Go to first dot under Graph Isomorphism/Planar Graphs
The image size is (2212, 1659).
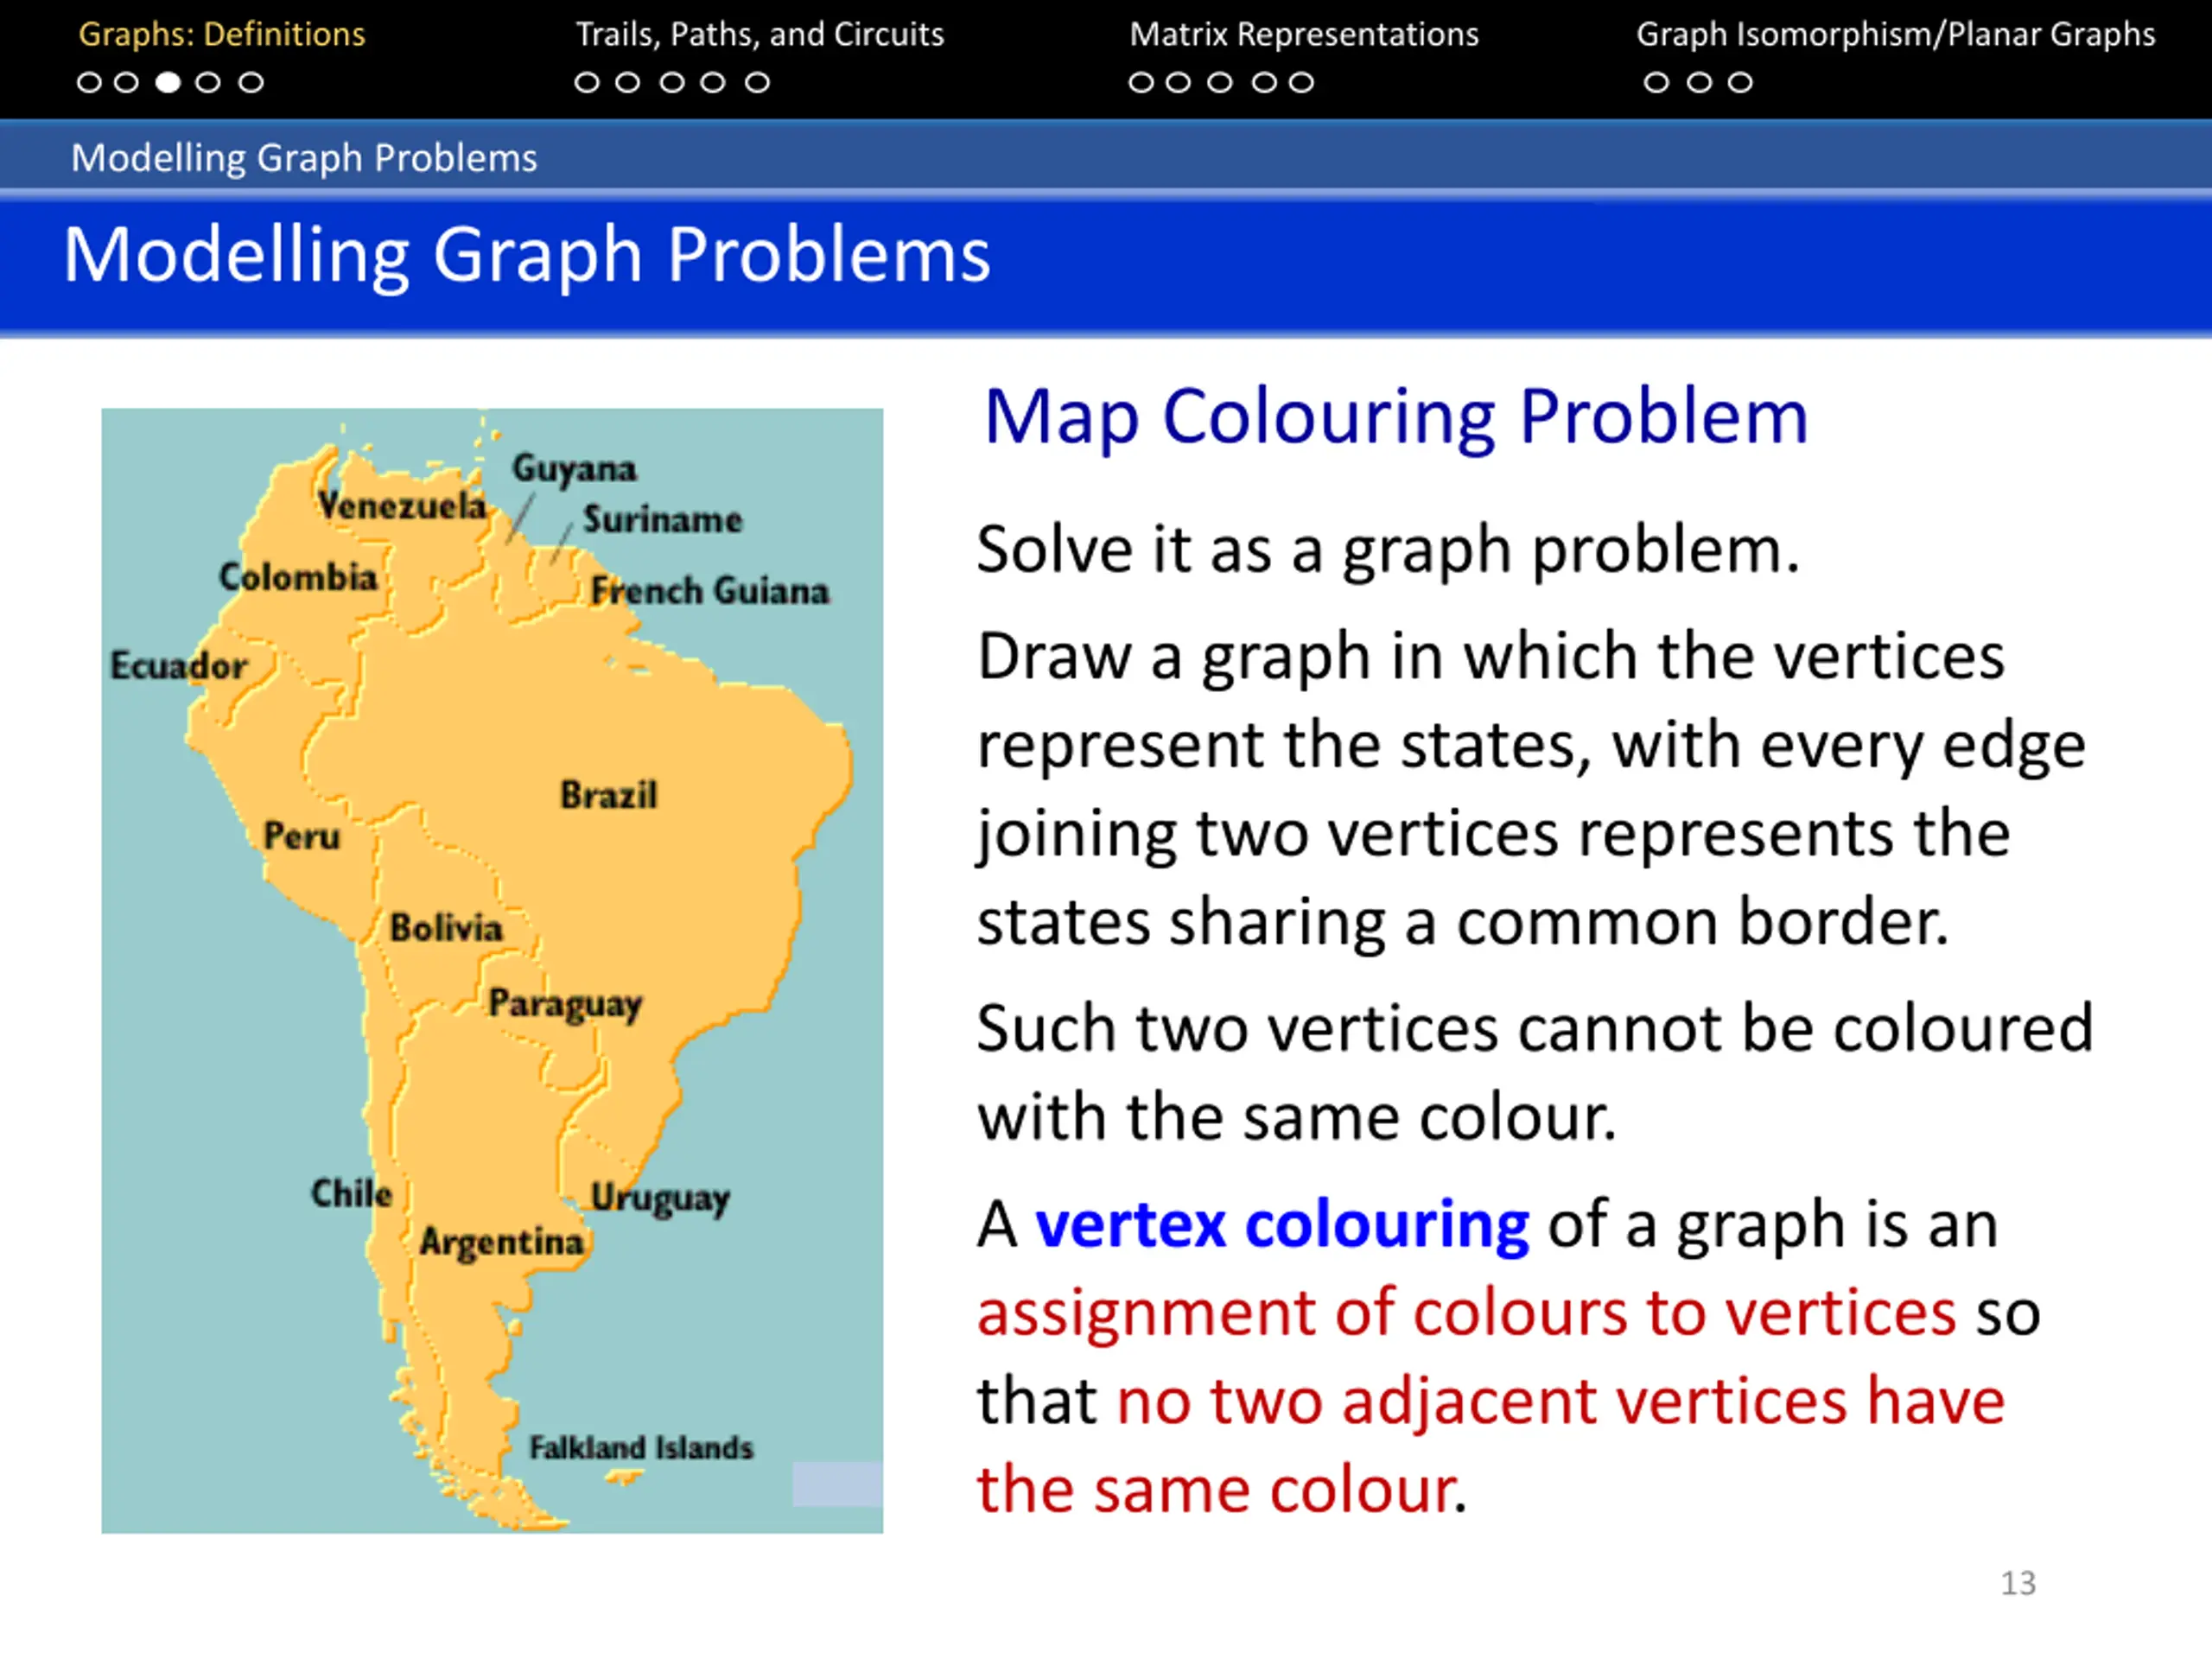click(x=1656, y=82)
